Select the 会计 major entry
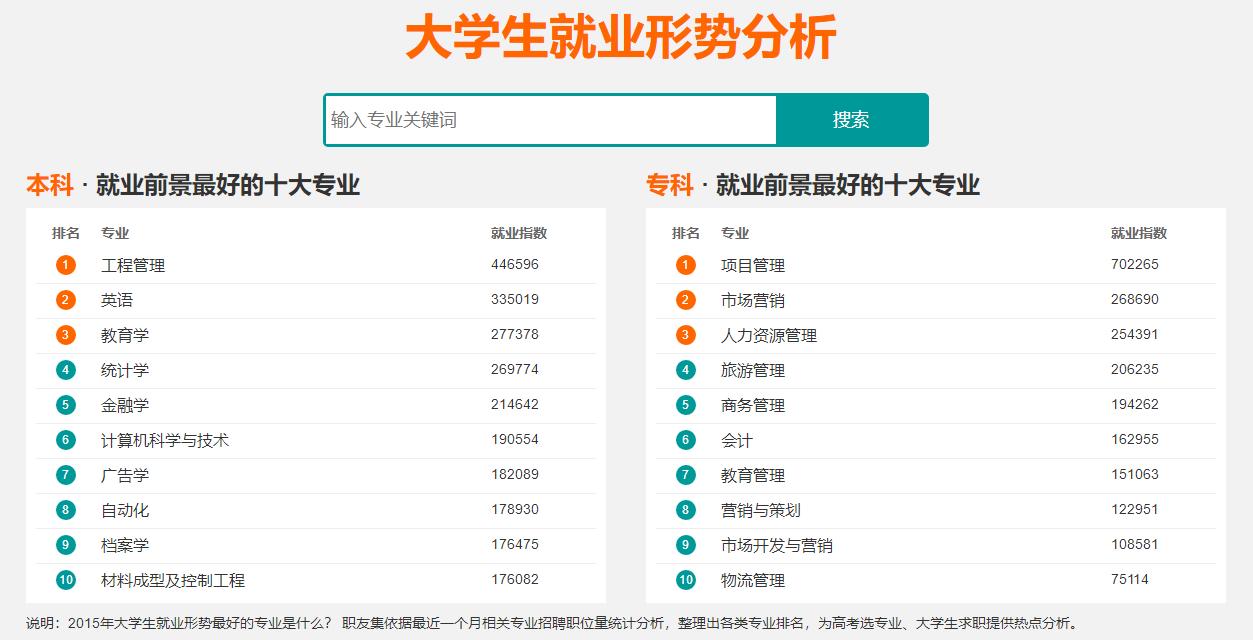Image resolution: width=1253 pixels, height=640 pixels. pyautogui.click(x=738, y=440)
